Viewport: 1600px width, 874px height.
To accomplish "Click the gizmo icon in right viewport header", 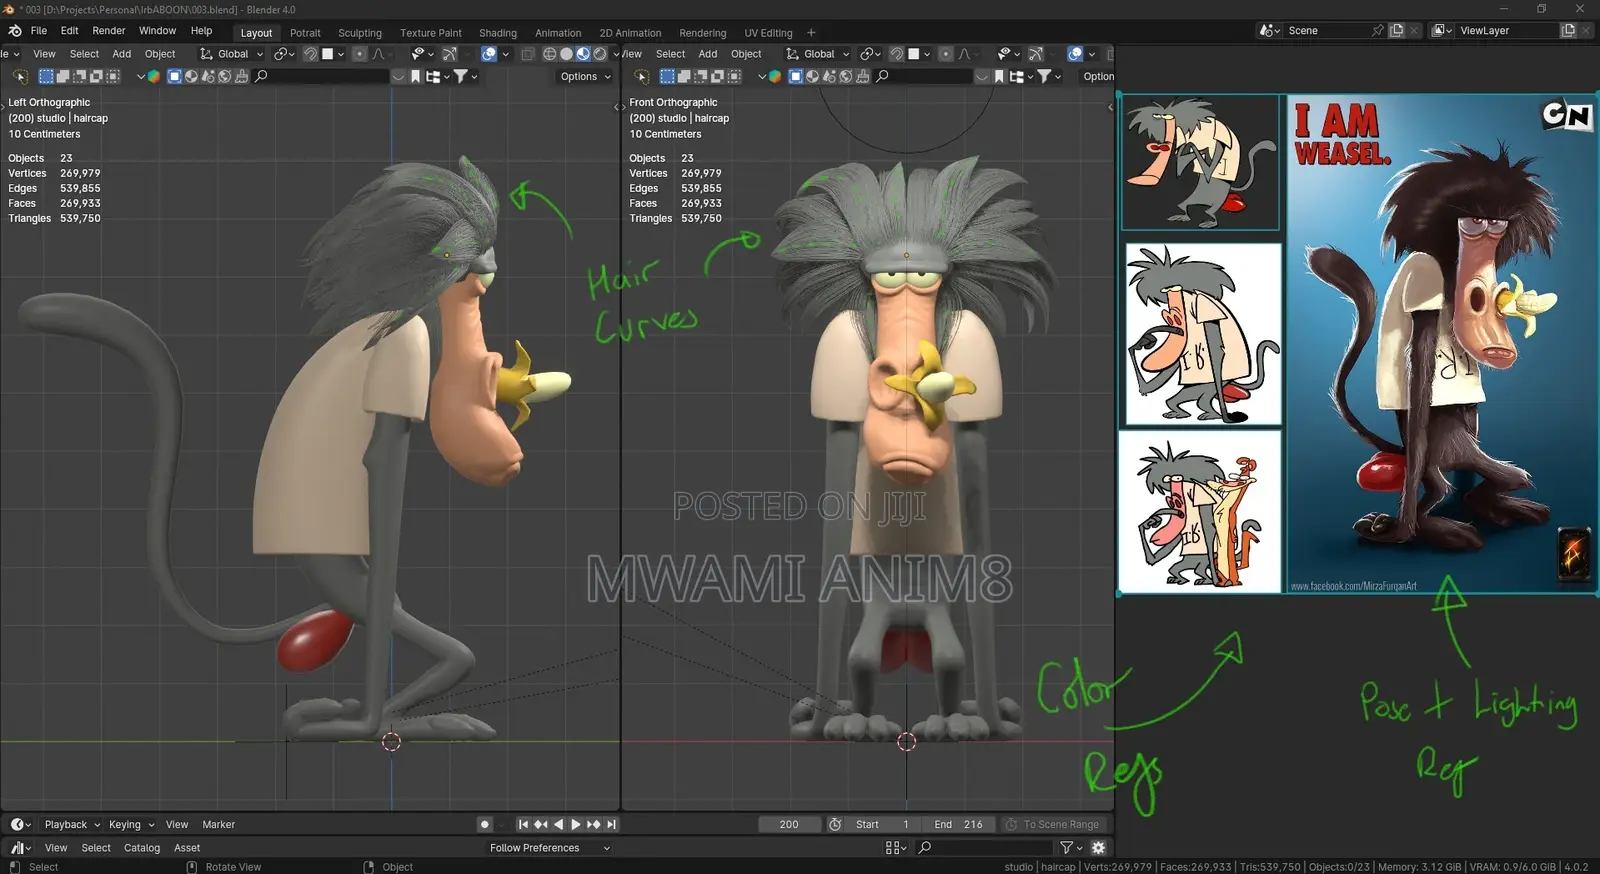I will (x=1036, y=54).
